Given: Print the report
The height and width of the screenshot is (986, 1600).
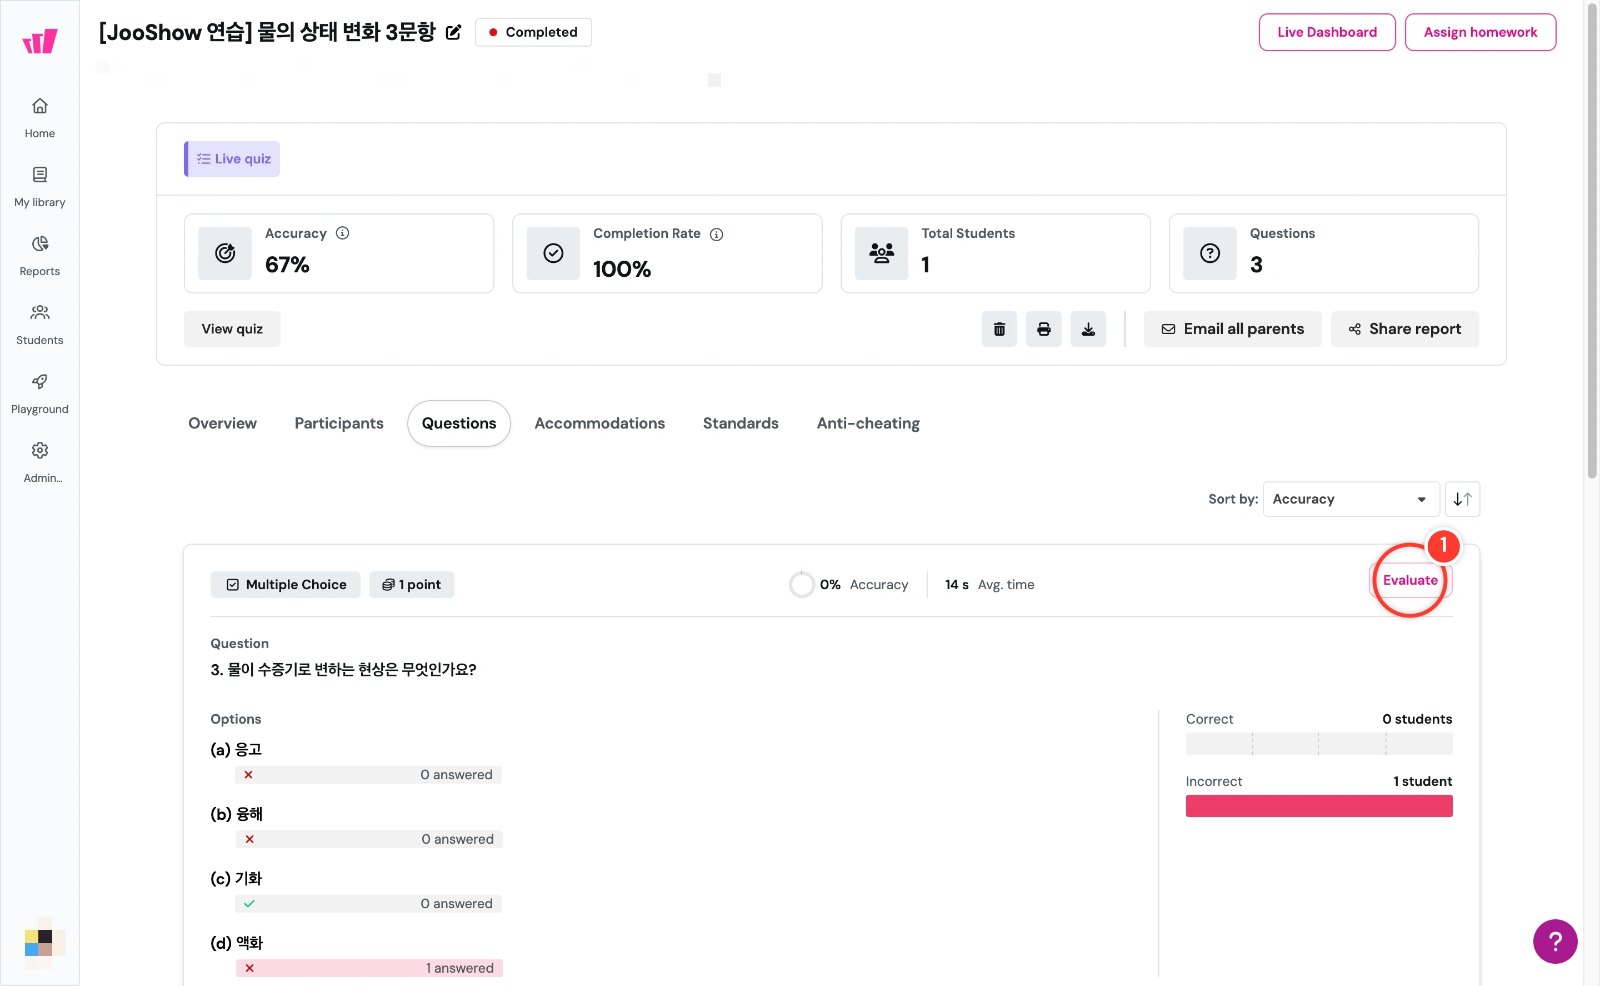Looking at the screenshot, I should tap(1044, 329).
